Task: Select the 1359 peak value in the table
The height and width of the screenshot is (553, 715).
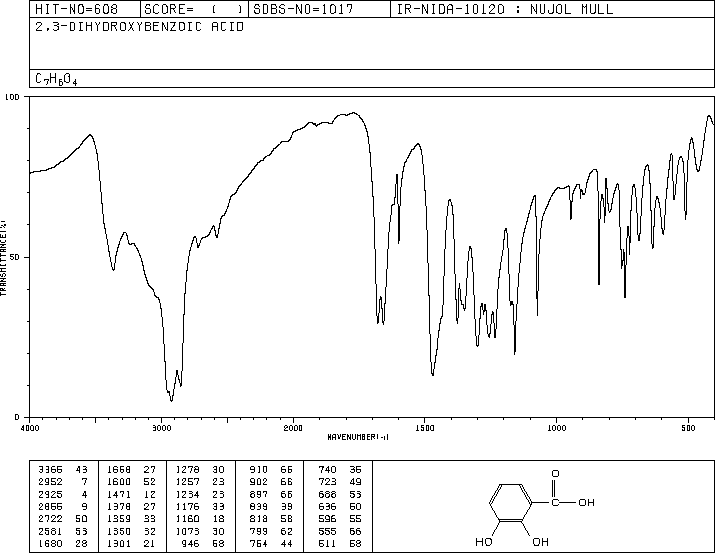Action: [119, 519]
